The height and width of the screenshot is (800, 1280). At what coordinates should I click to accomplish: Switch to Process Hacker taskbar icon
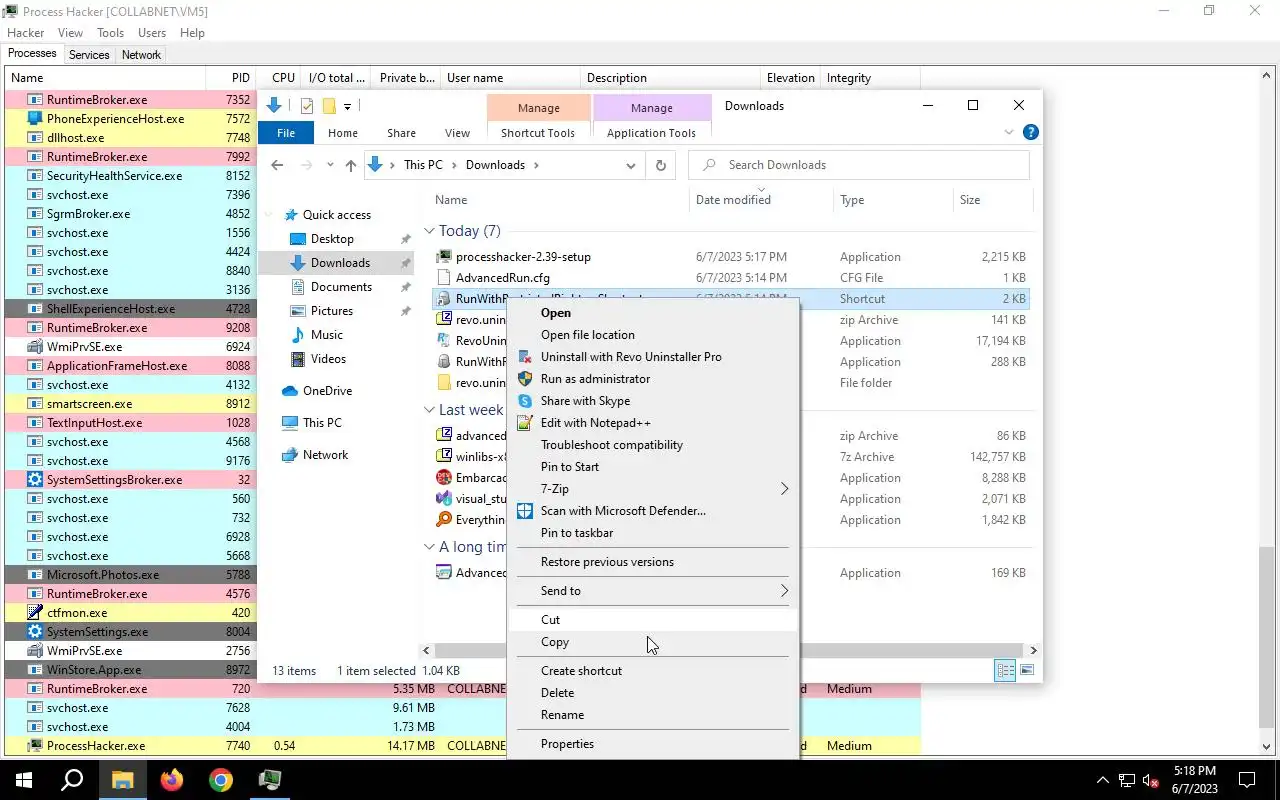pos(270,780)
